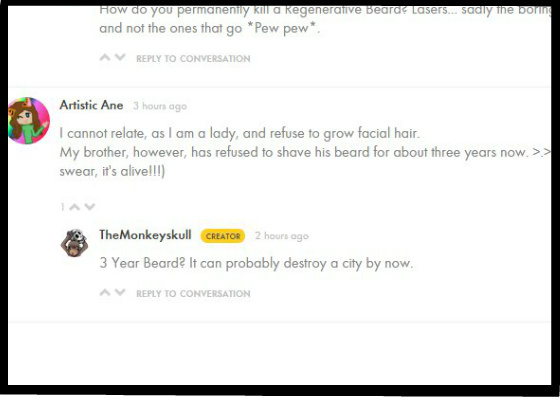Upvote Artistic Ane's comment
The image size is (560, 400).
click(74, 207)
